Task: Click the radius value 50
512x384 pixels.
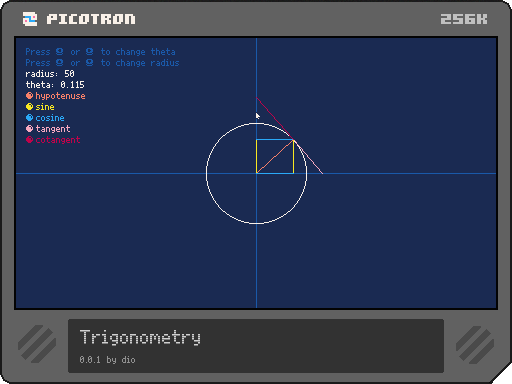Action: pos(69,74)
